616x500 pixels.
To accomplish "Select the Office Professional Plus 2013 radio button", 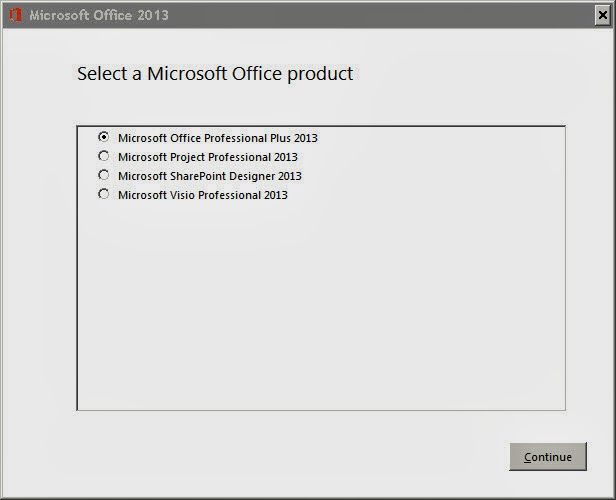I will point(104,137).
